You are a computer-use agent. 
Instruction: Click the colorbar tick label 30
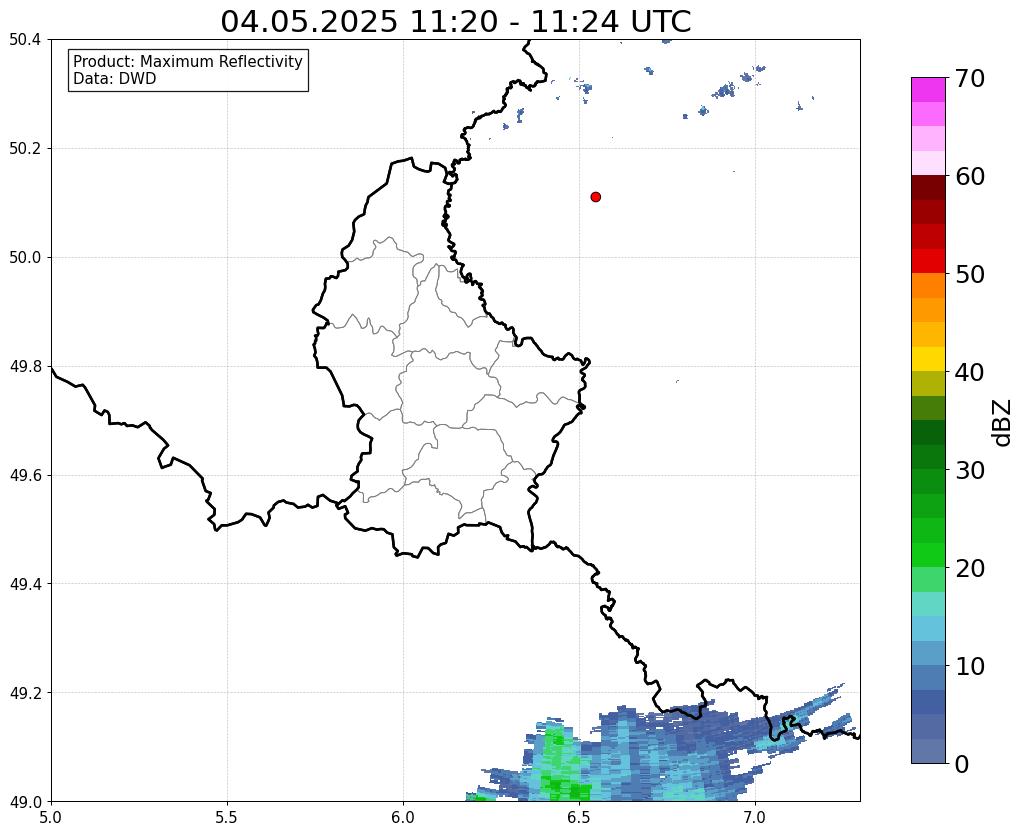pos(970,470)
